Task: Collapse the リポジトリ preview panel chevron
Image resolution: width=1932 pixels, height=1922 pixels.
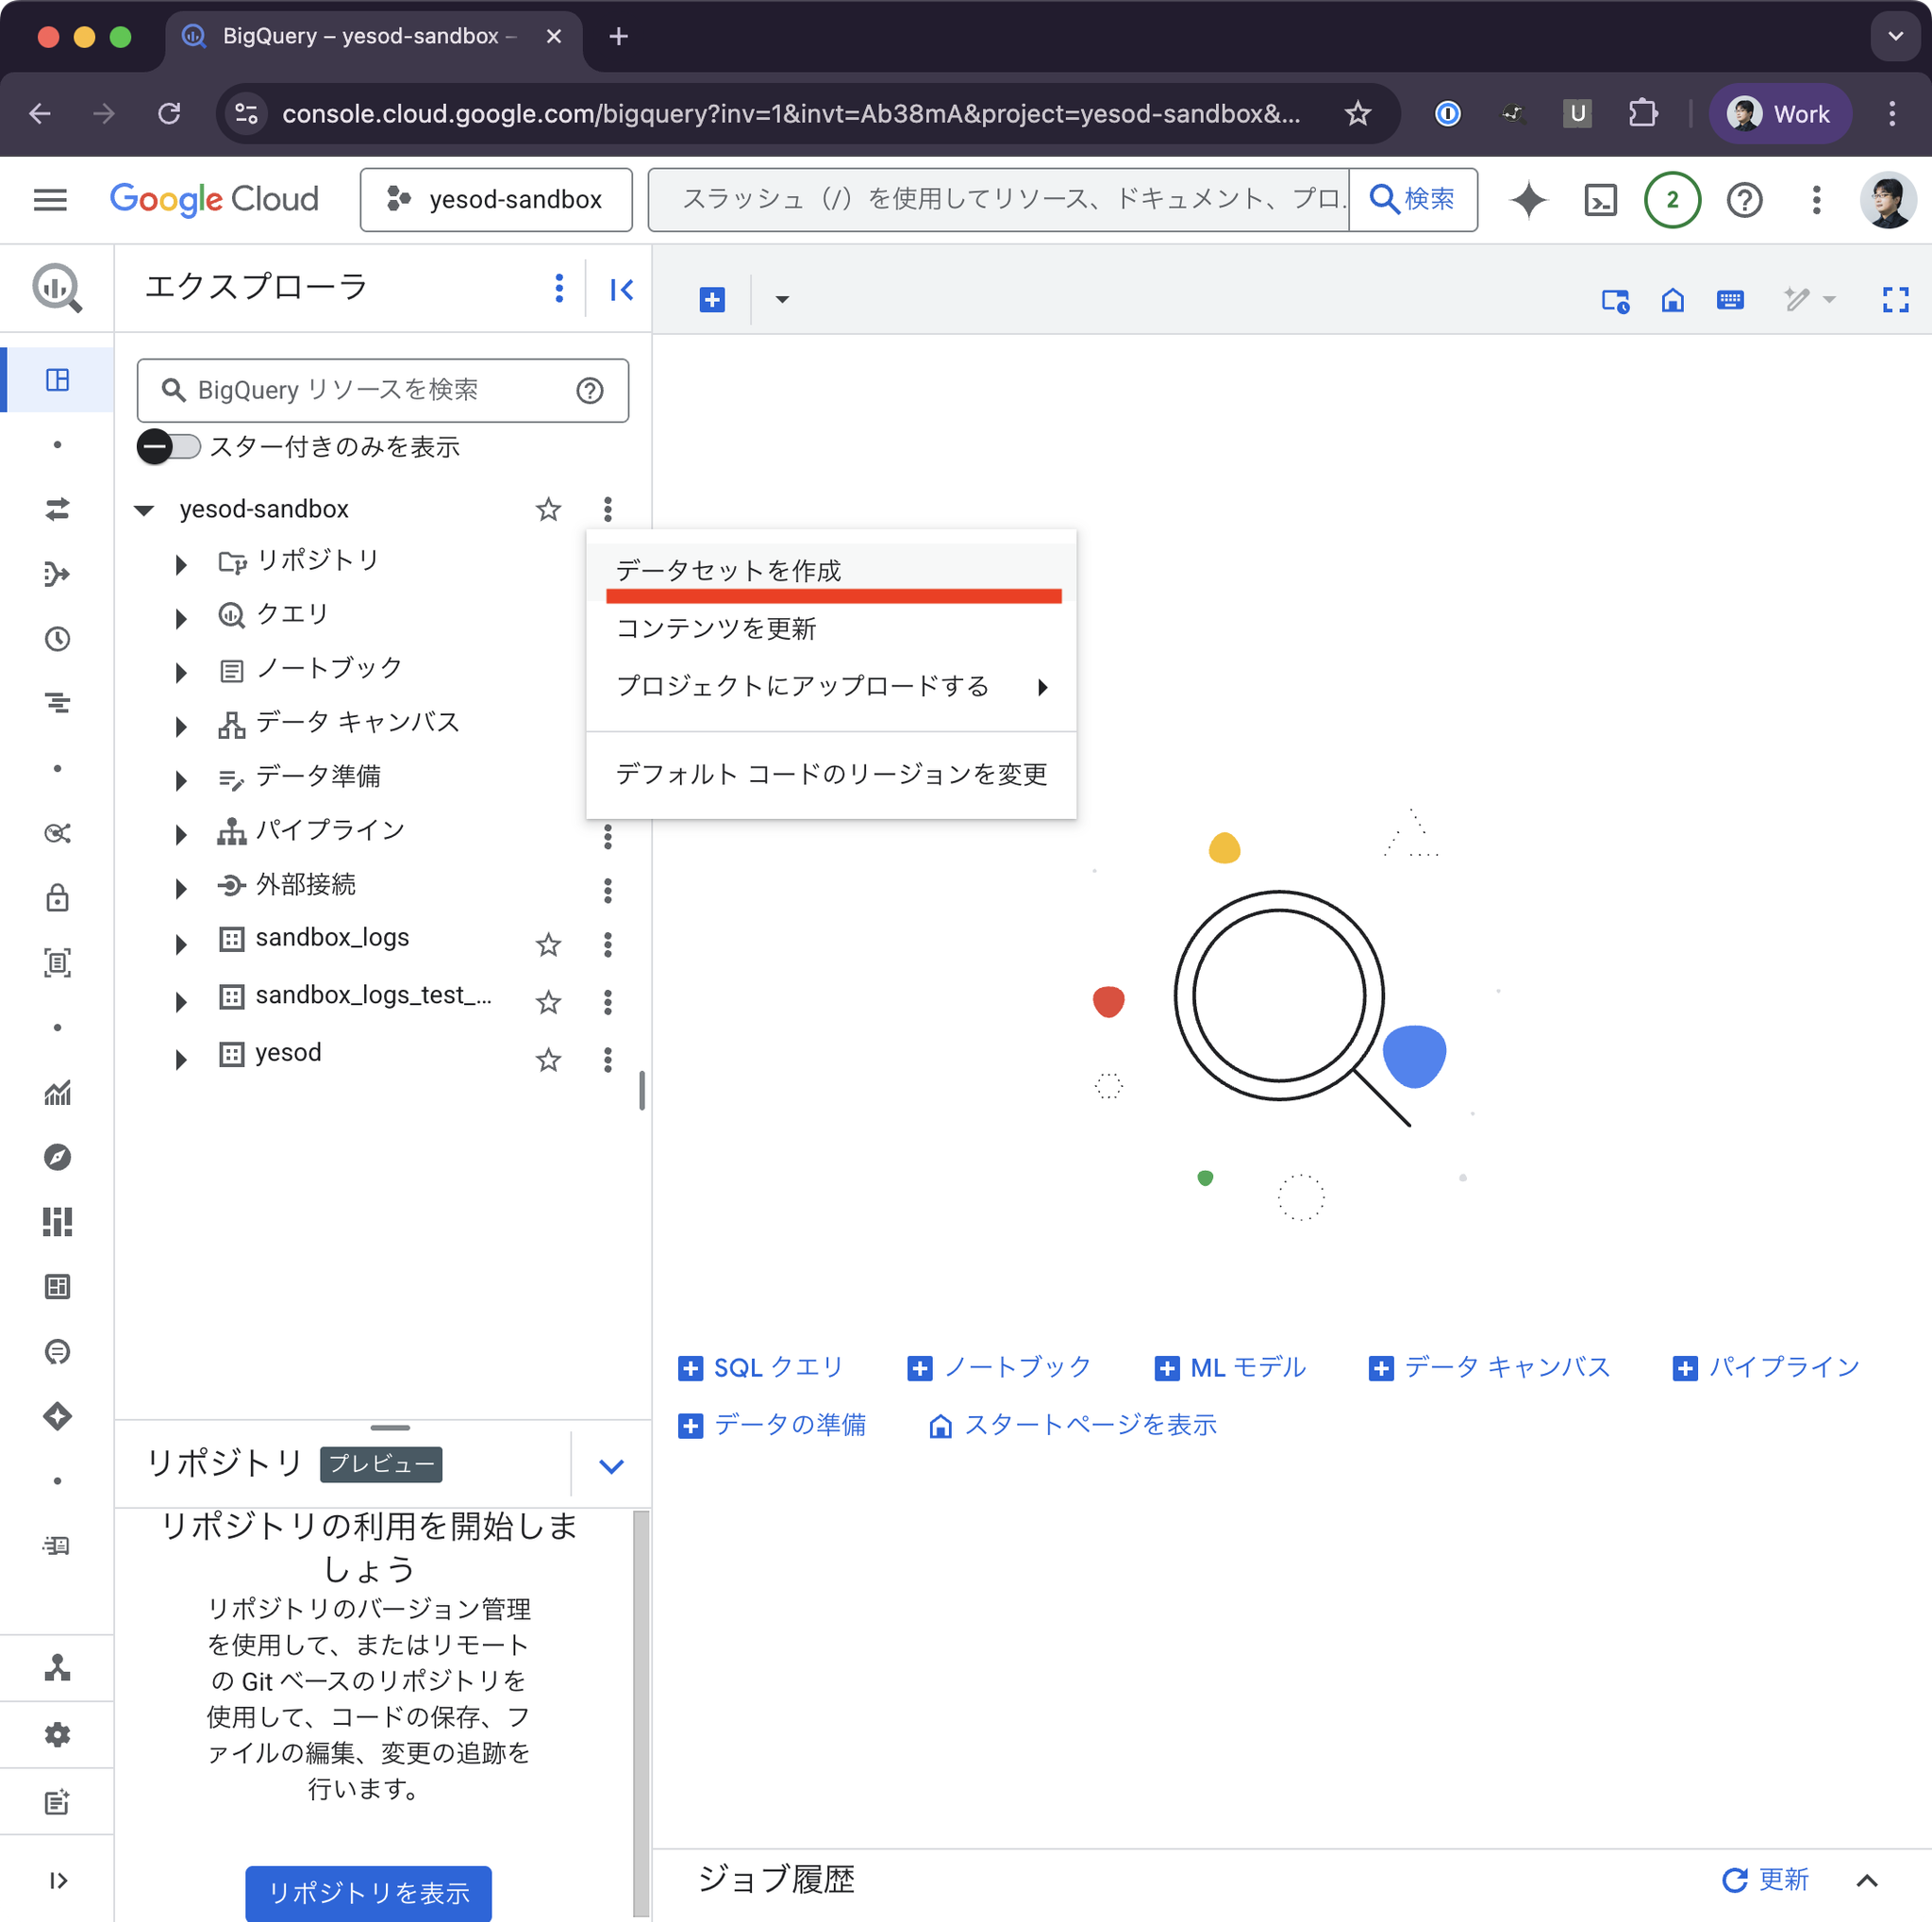Action: 611,1465
